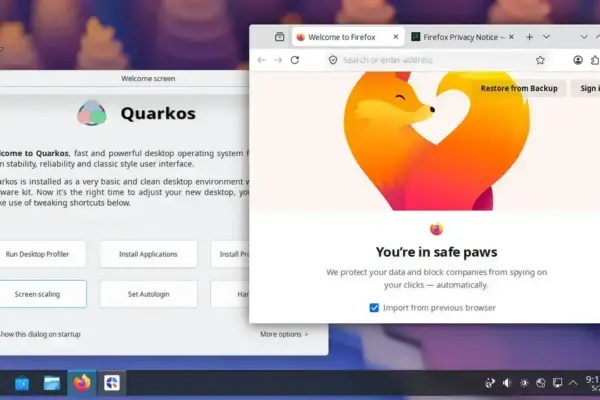This screenshot has height=400, width=600.
Task: Focus the Search or enter address field
Action: pos(434,60)
